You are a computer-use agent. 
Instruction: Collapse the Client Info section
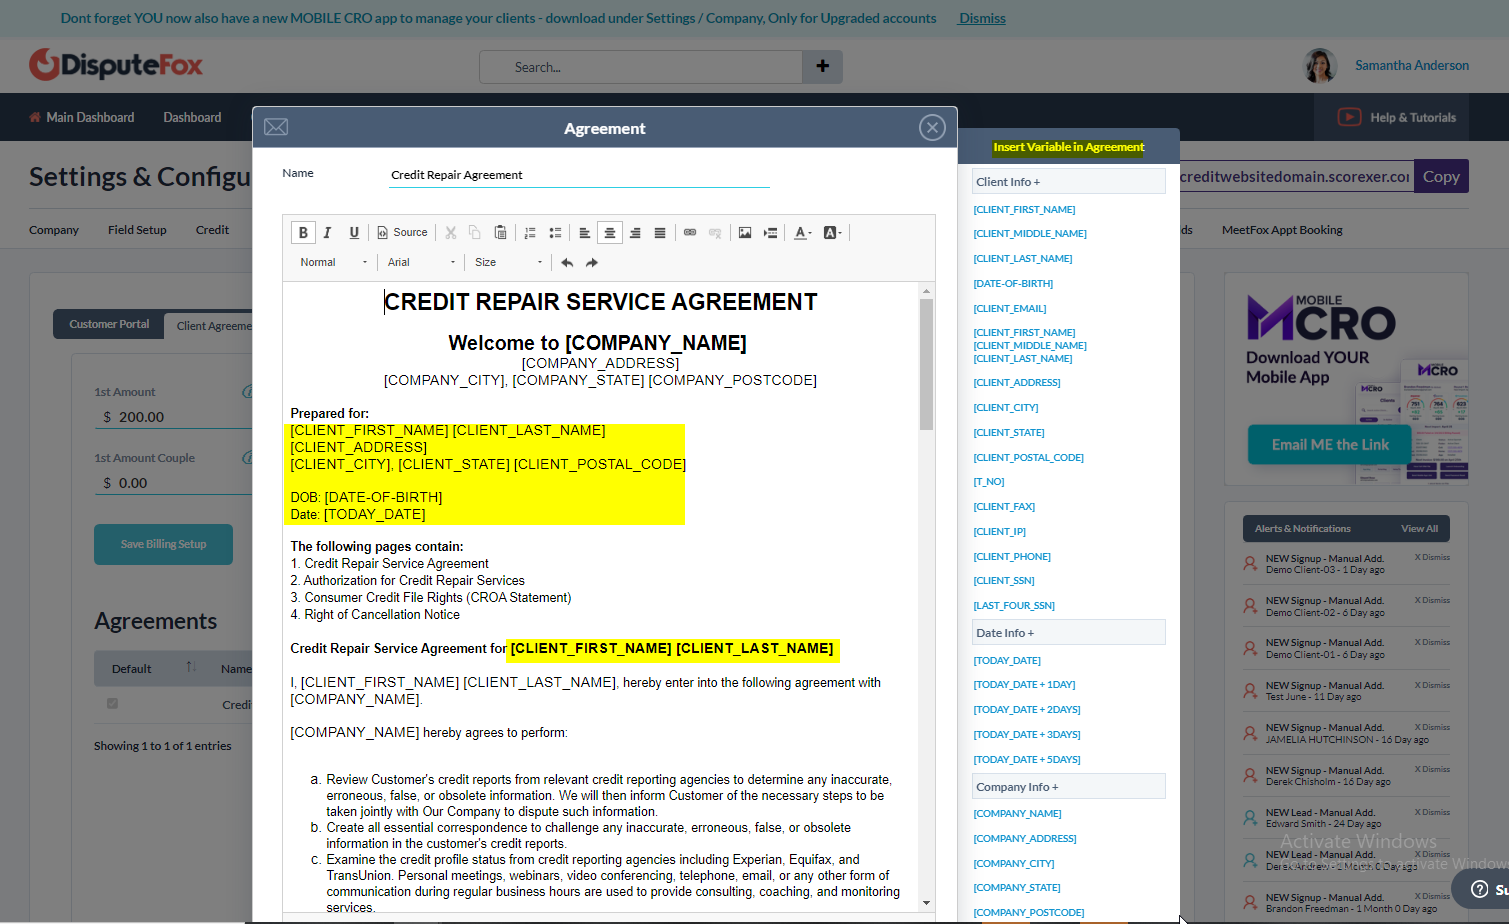click(1068, 182)
